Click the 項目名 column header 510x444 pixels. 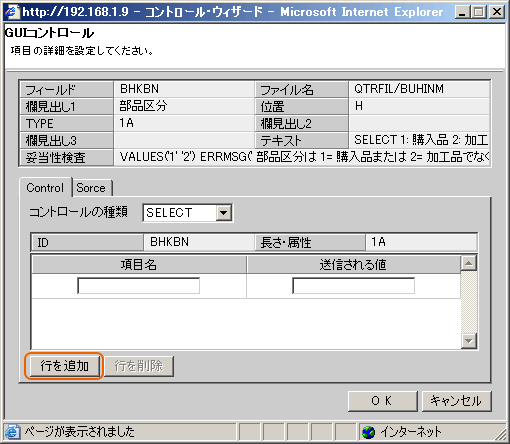(139, 265)
